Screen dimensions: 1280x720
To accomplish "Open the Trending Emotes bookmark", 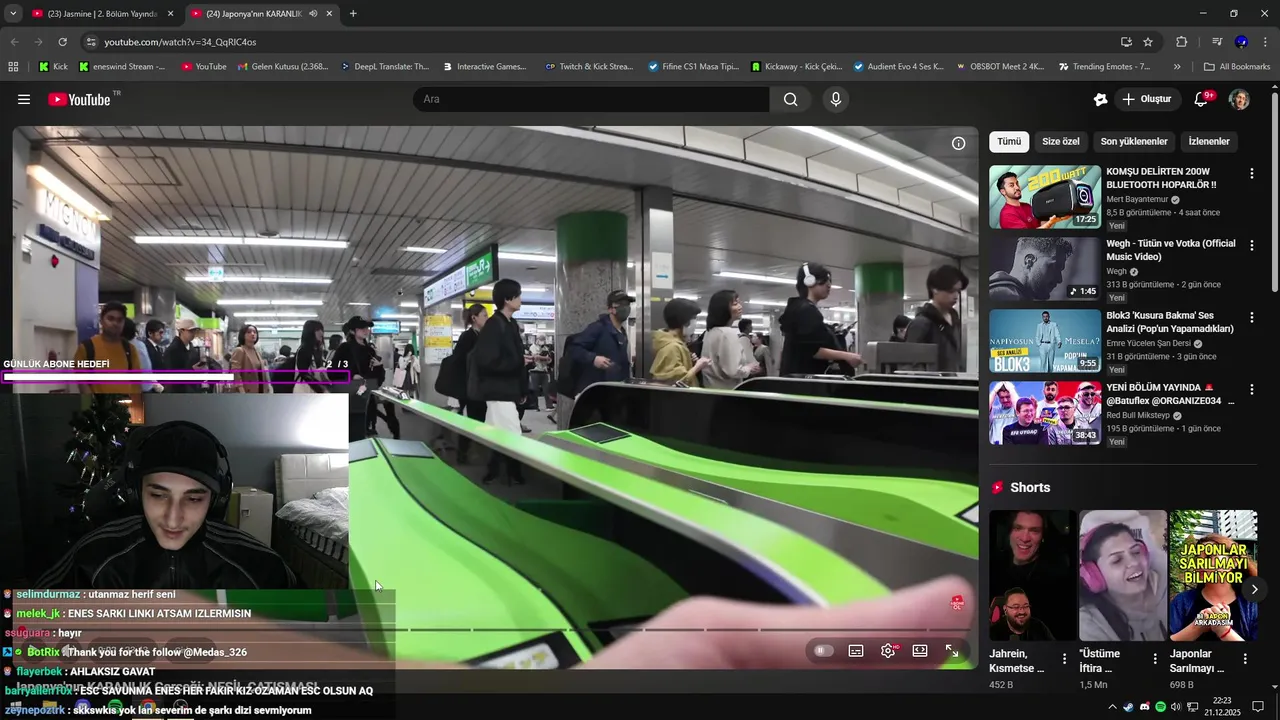I will [1105, 67].
